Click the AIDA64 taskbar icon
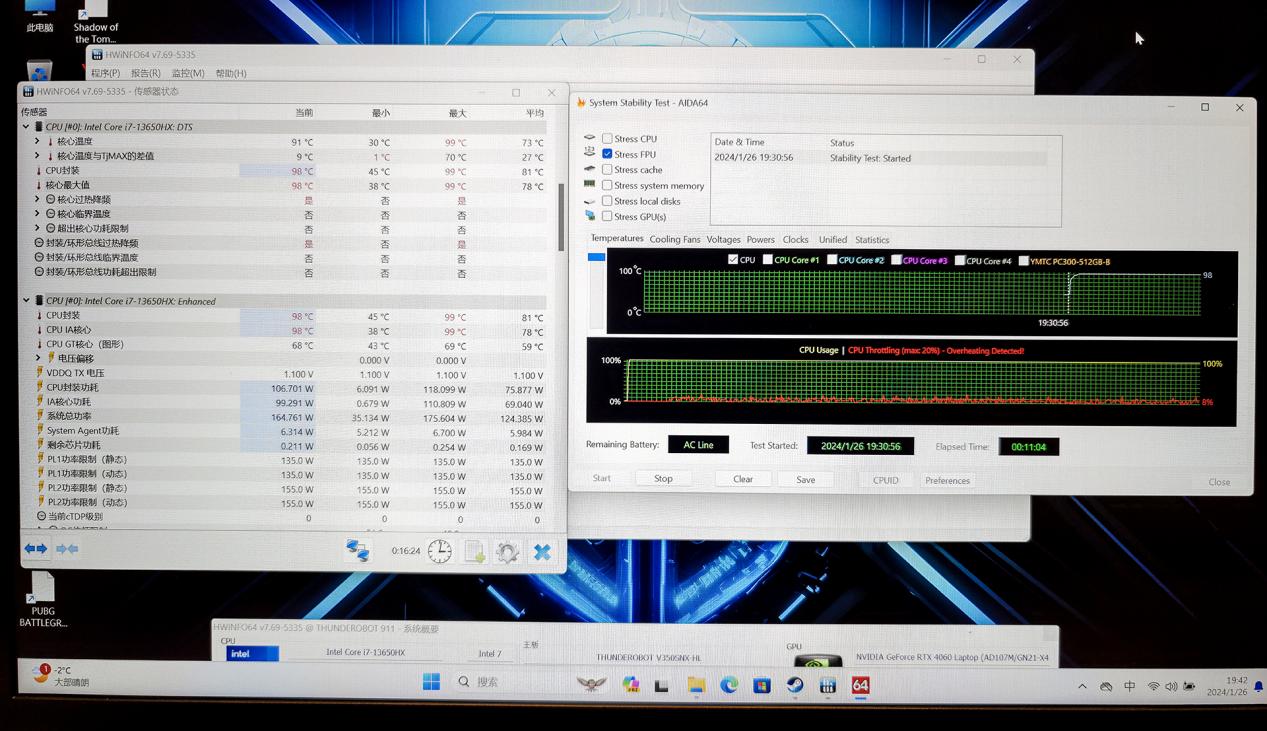Screen dimensions: 1267x731 click(860, 685)
